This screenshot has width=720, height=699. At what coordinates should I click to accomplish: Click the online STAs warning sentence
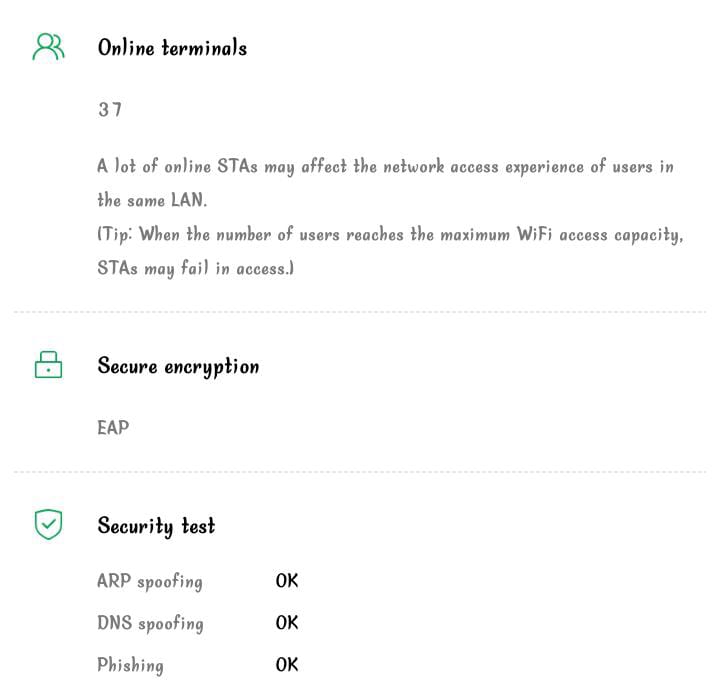pos(385,166)
